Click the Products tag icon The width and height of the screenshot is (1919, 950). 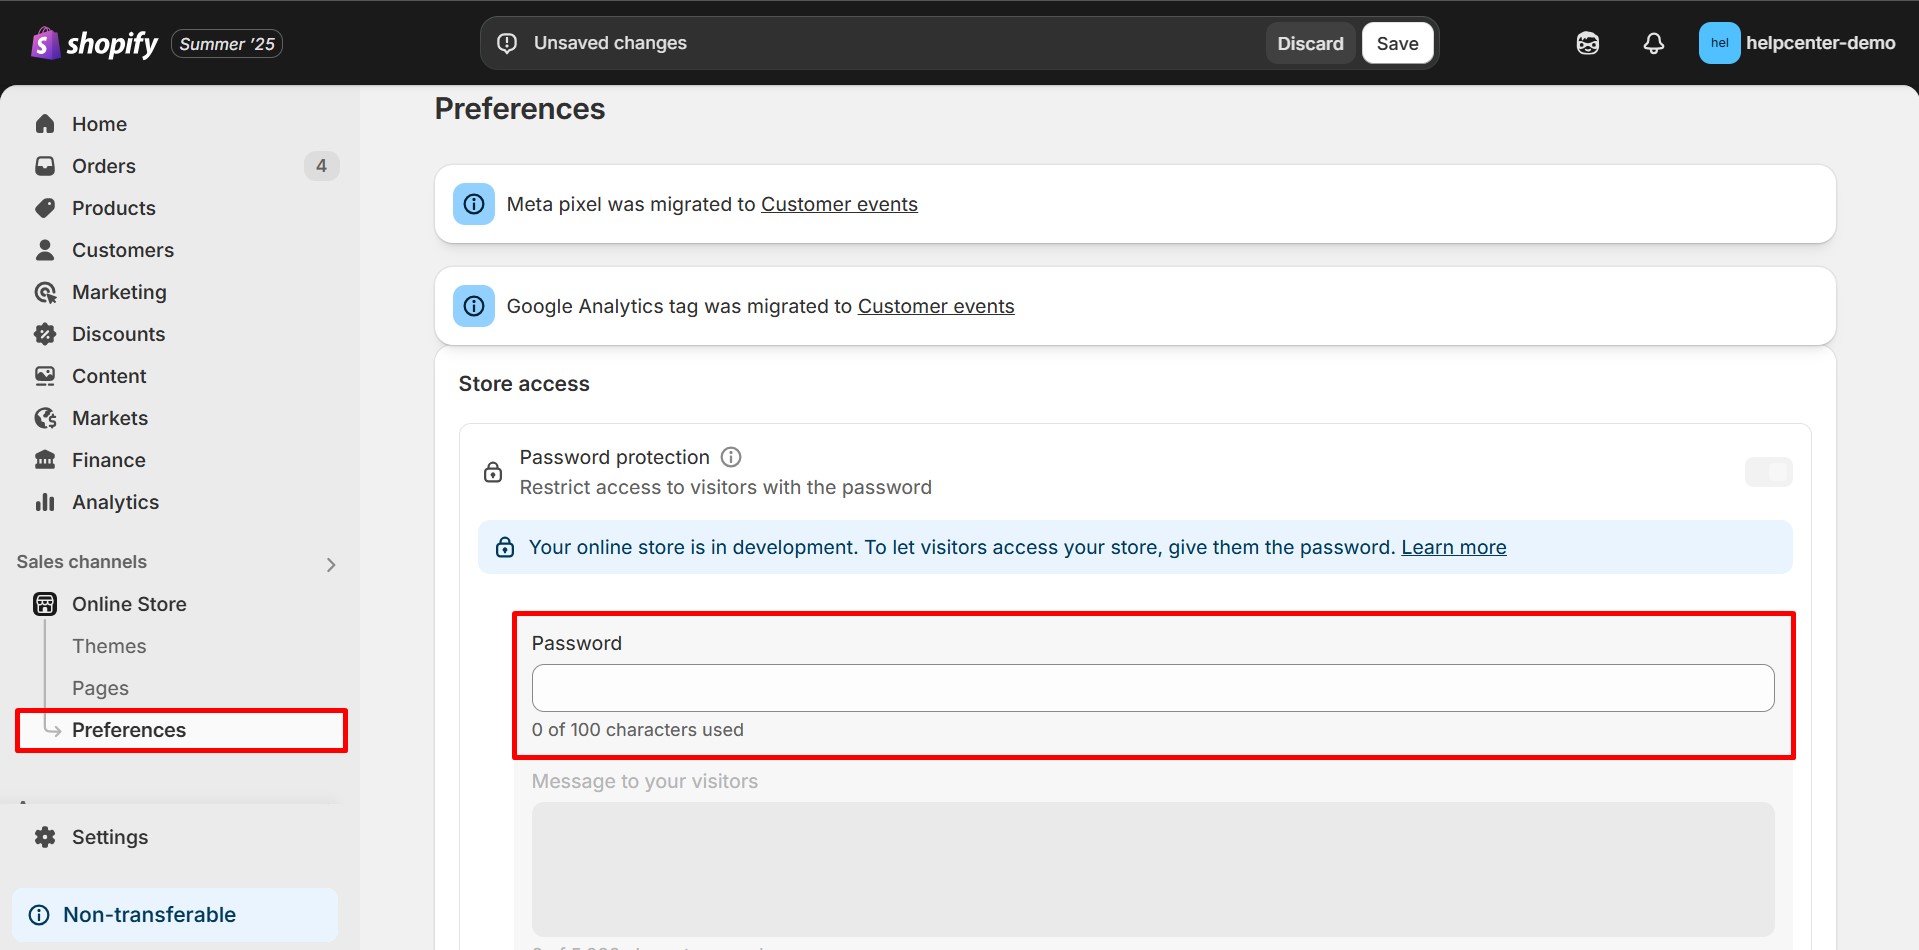(x=45, y=208)
